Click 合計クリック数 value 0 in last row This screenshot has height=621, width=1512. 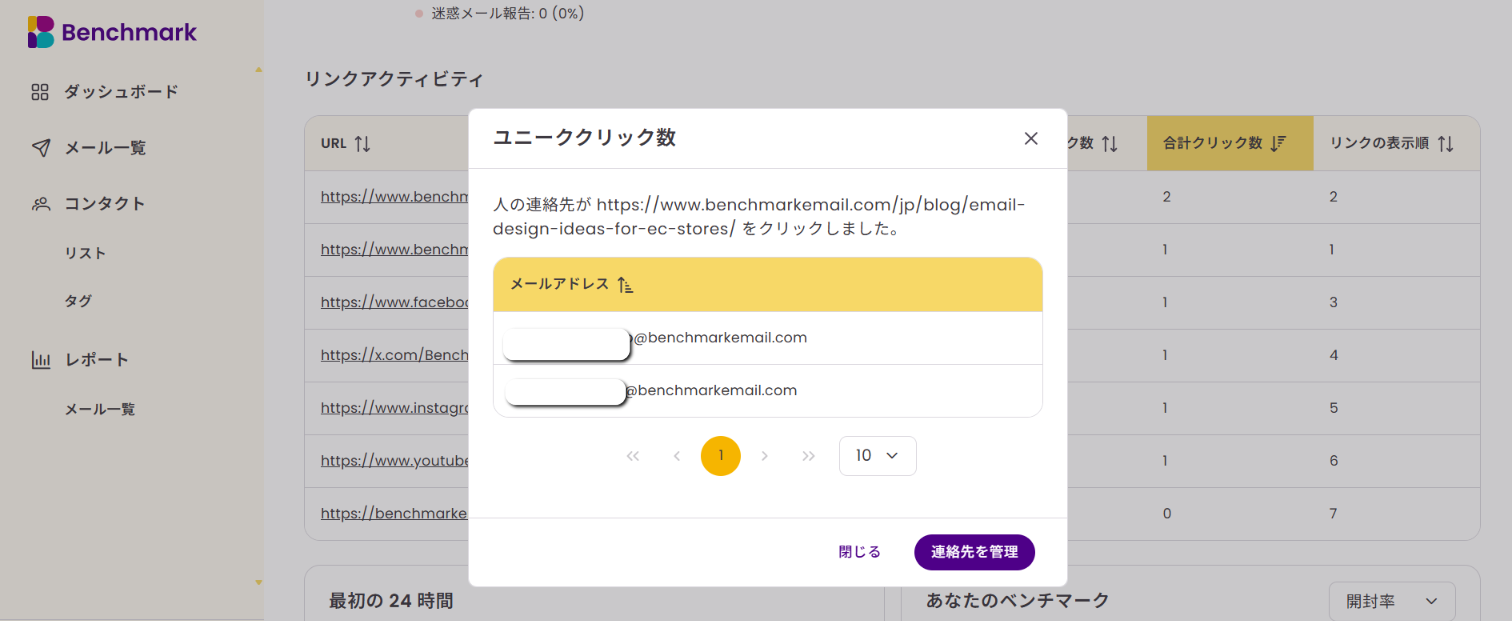(1167, 514)
